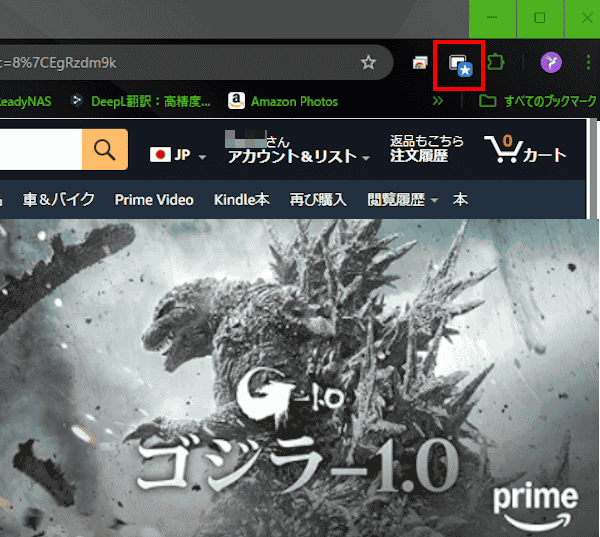Minimize the Chrome window

tap(492, 18)
